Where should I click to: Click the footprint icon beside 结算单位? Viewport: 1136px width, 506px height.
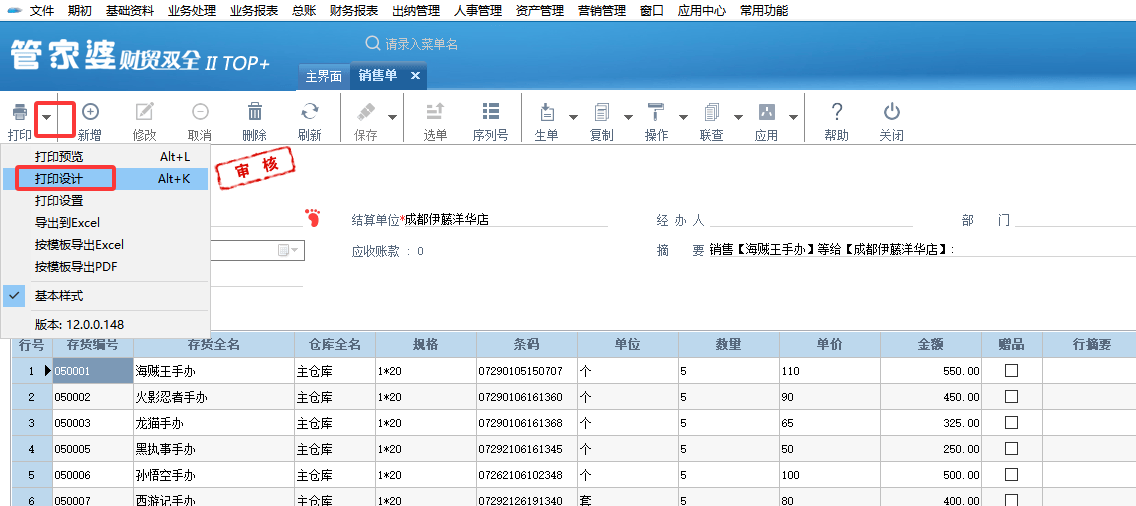click(313, 217)
